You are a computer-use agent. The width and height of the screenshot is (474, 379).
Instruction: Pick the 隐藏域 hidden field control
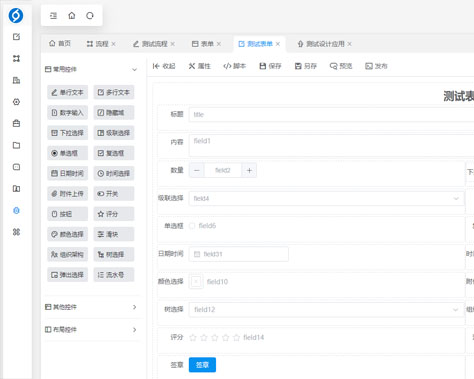(114, 113)
